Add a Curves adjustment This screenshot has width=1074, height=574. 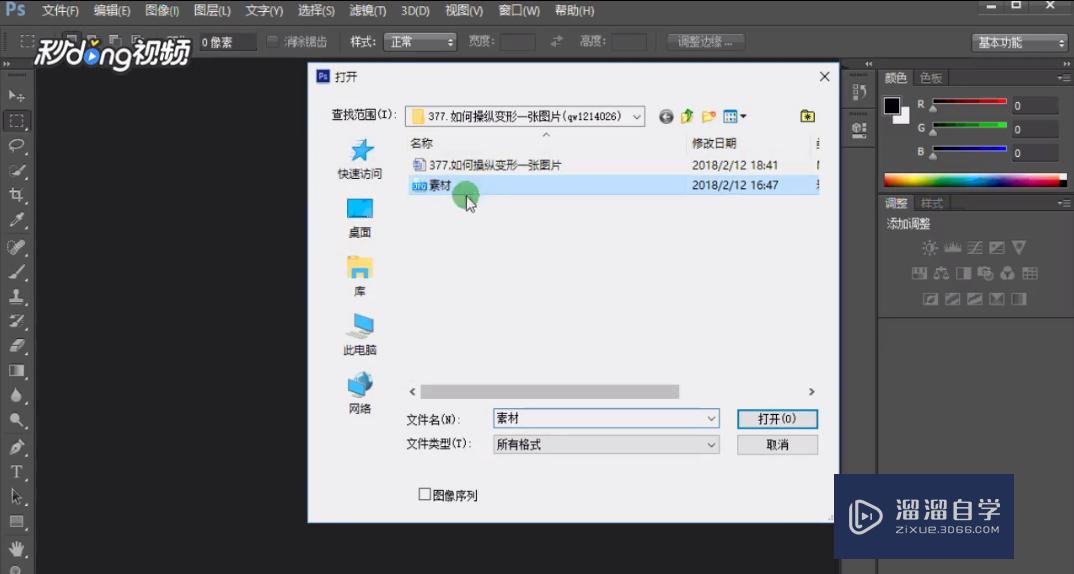[975, 248]
